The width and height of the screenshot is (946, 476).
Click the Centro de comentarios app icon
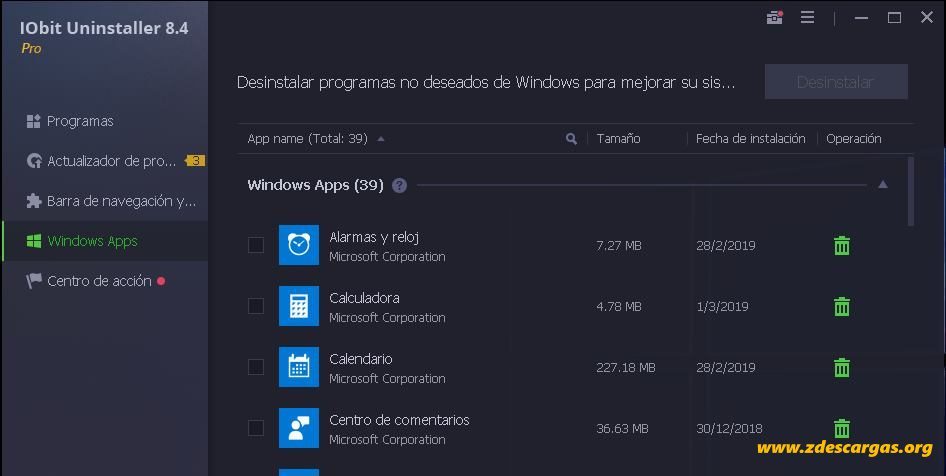coord(299,428)
